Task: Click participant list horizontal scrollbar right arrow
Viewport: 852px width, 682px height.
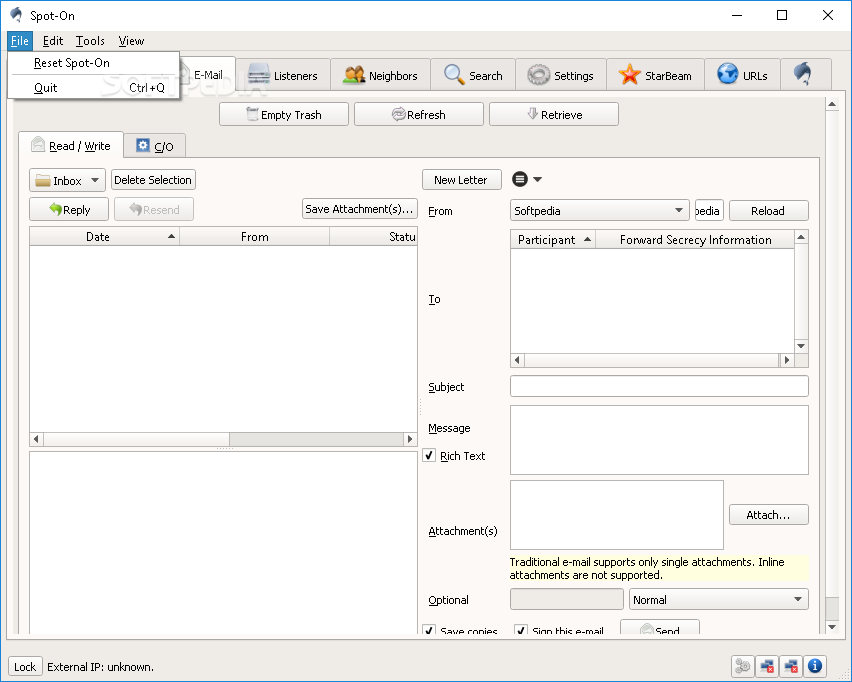Action: [x=786, y=360]
